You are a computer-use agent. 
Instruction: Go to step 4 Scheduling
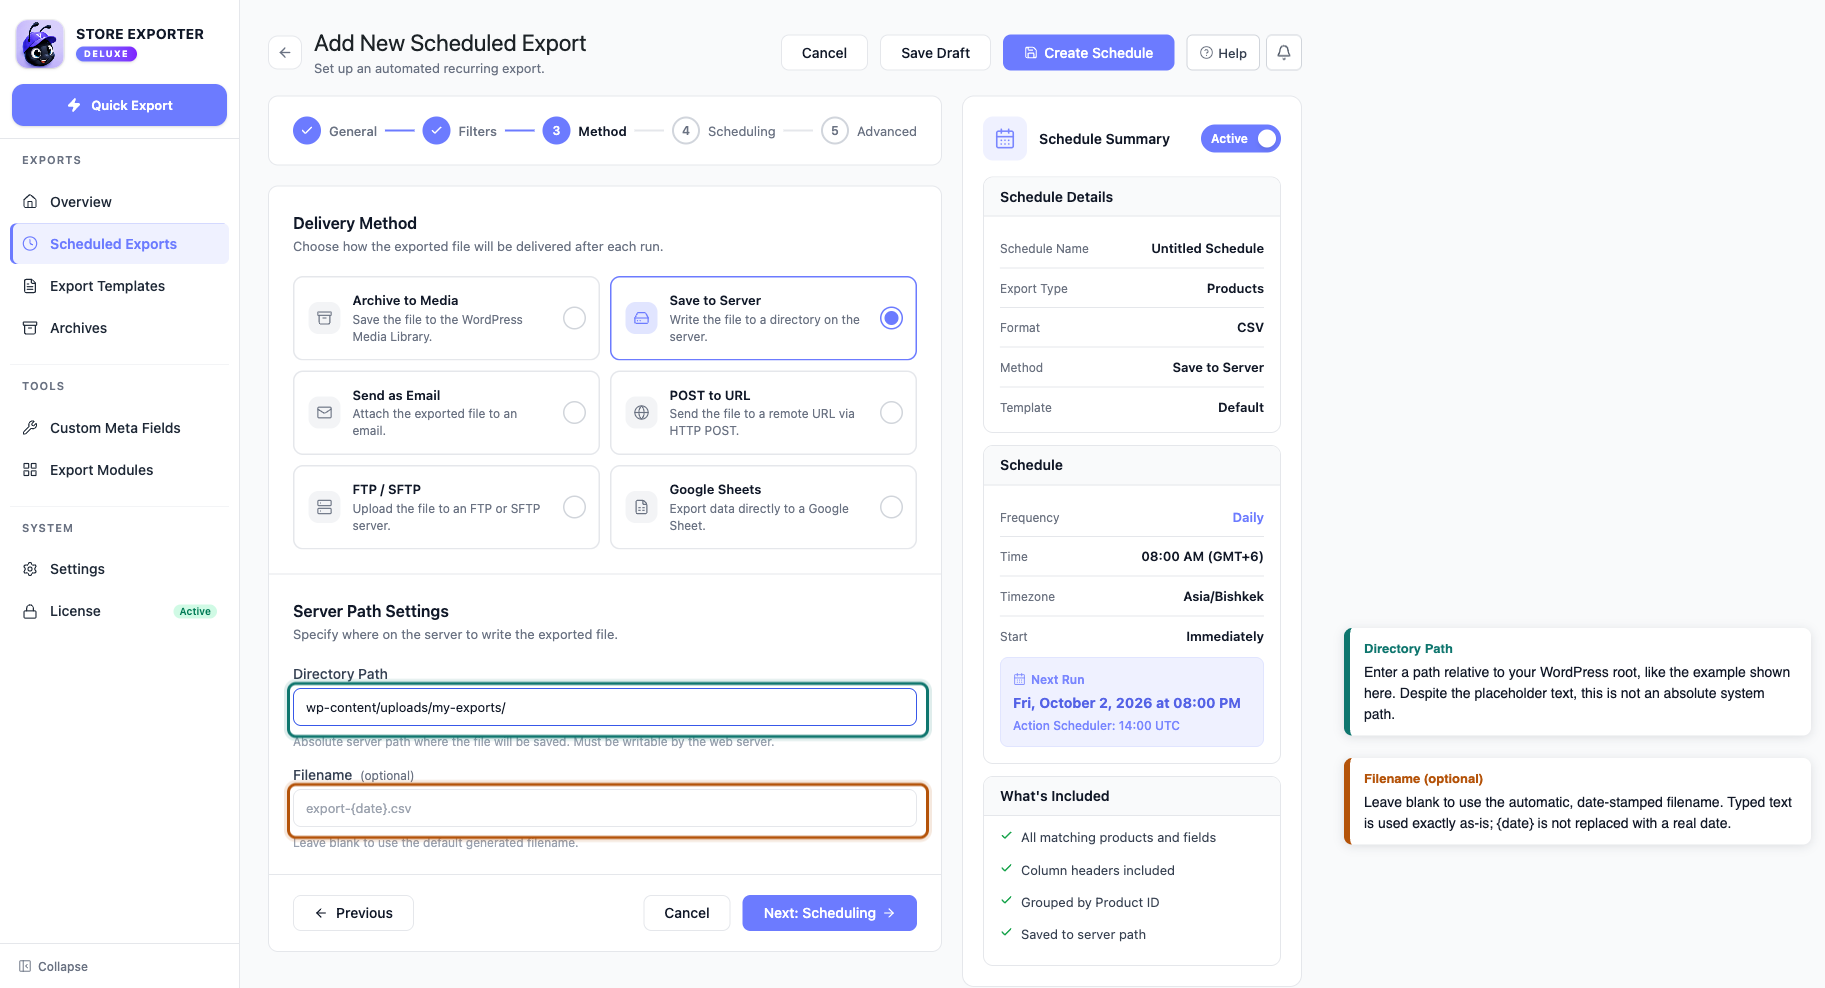click(725, 131)
